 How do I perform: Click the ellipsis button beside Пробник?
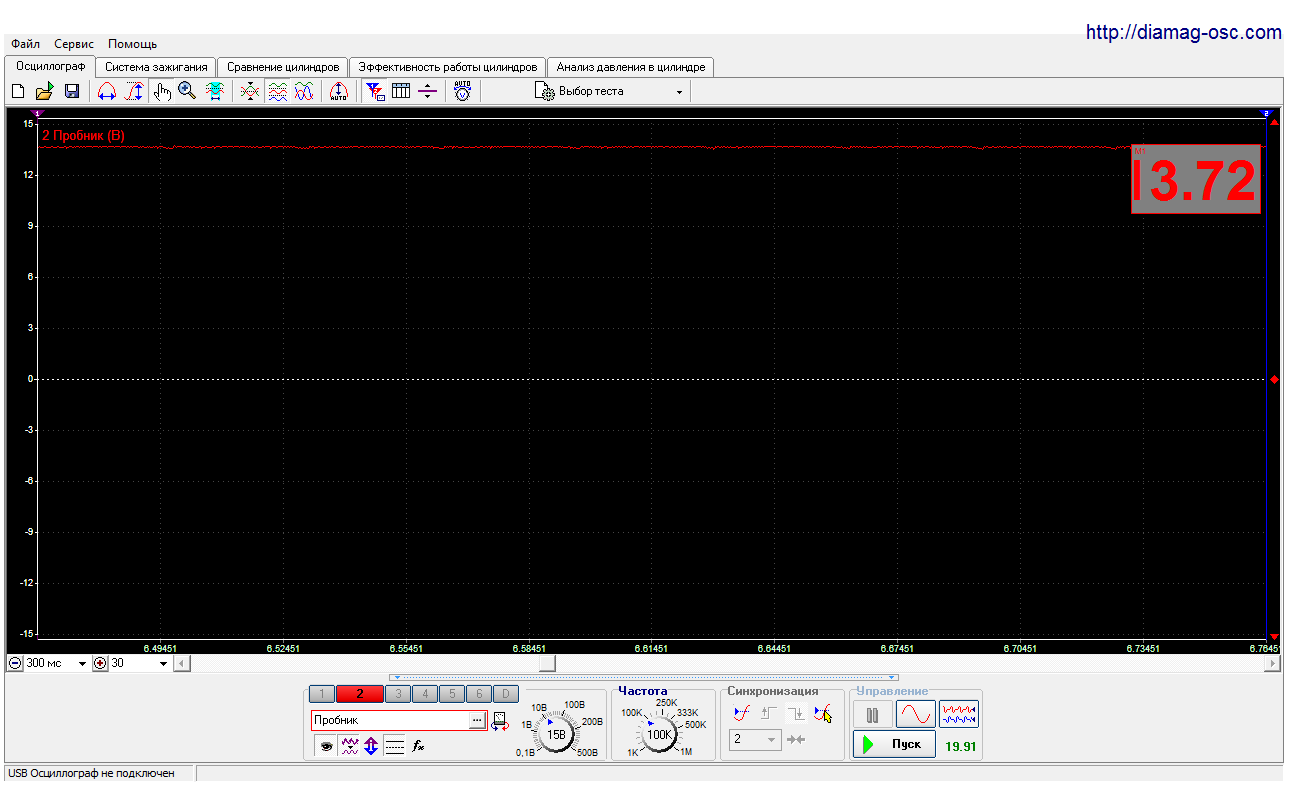(x=477, y=720)
